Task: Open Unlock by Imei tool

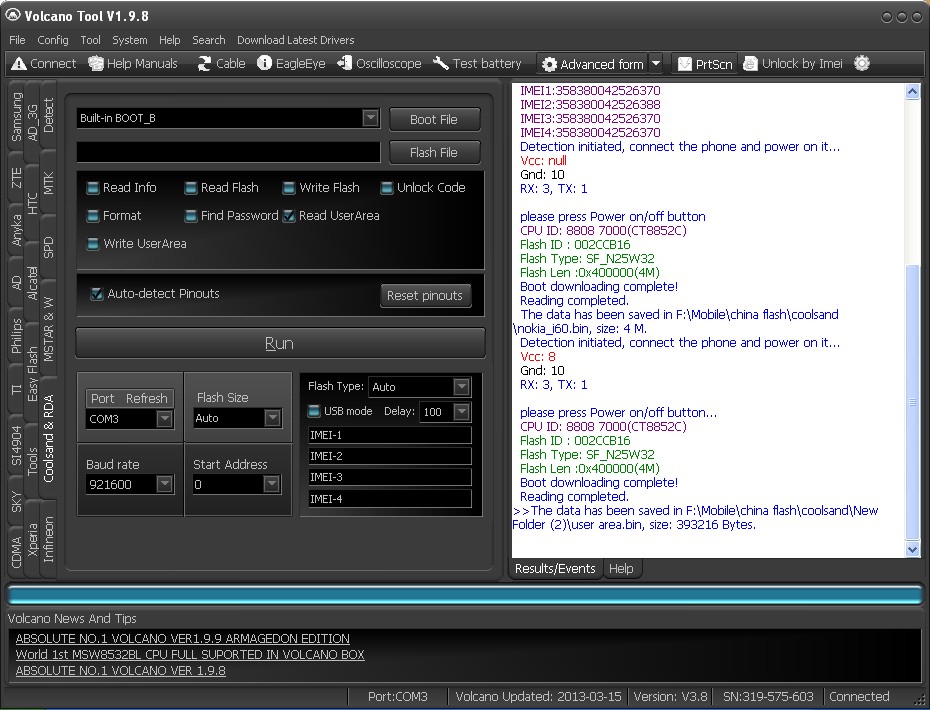Action: [792, 63]
